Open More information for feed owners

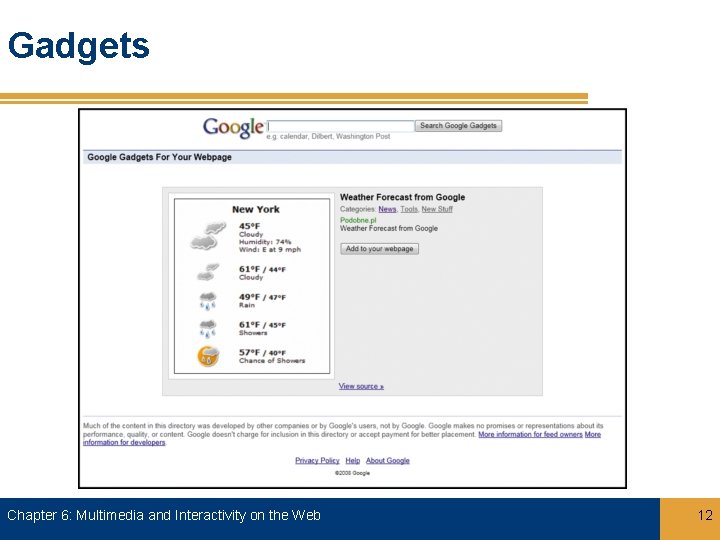(x=530, y=434)
